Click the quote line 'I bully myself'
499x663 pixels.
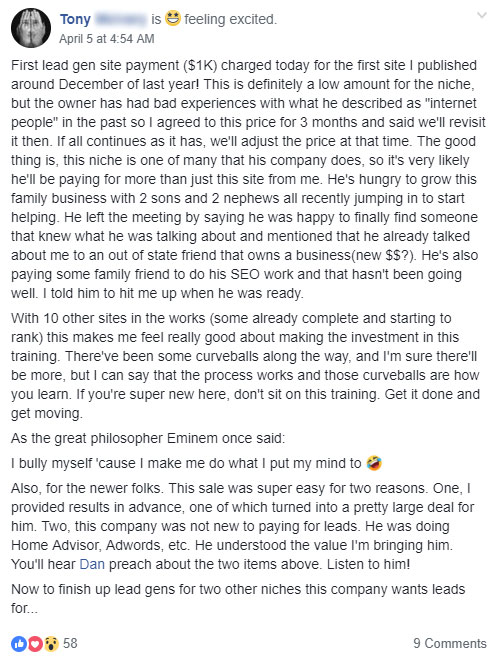point(186,463)
